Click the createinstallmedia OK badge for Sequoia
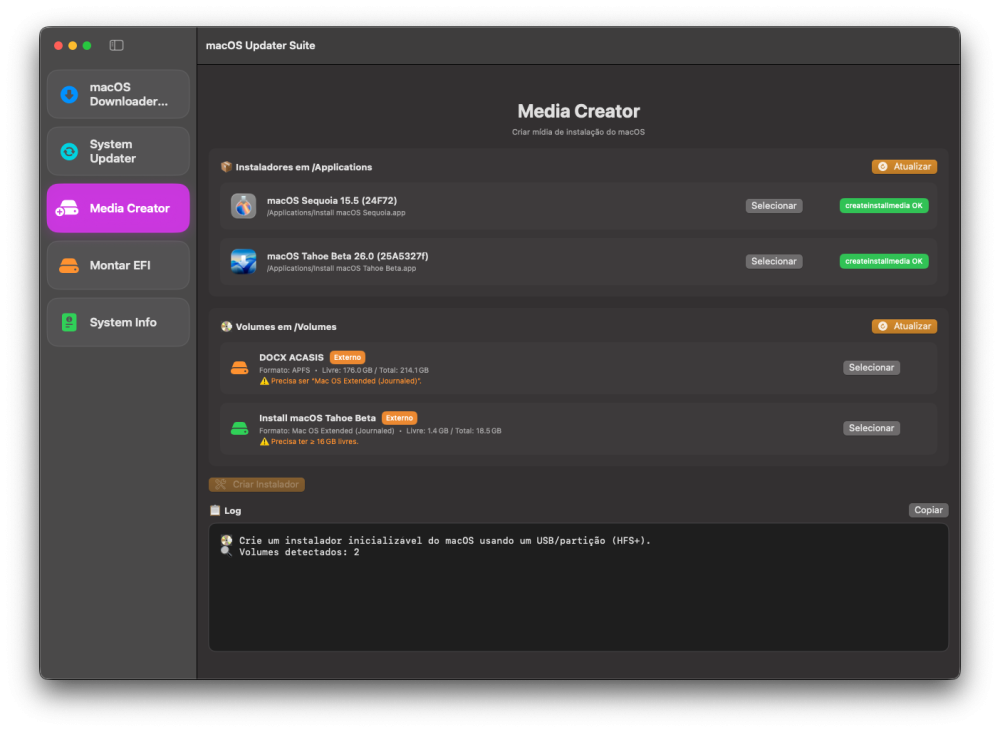This screenshot has height=732, width=1000. (x=884, y=206)
